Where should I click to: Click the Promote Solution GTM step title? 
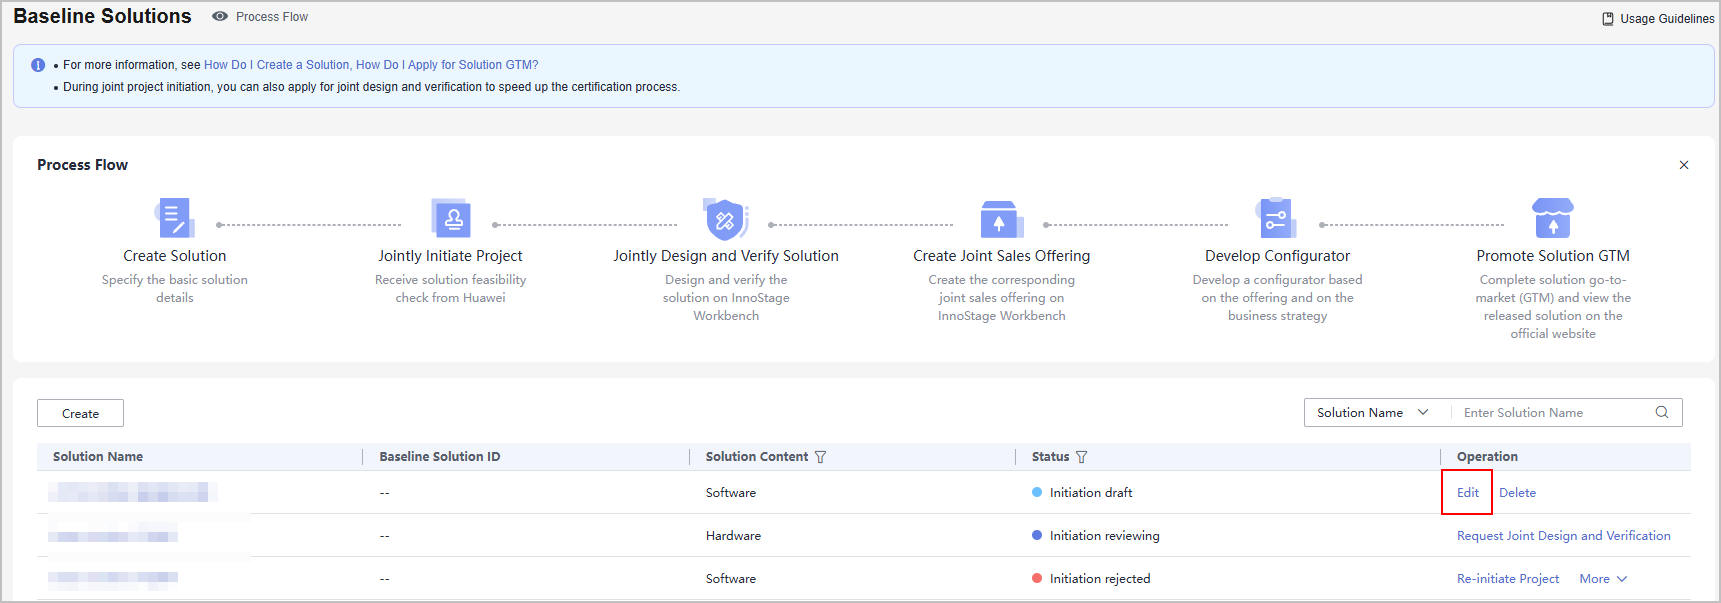click(x=1553, y=256)
